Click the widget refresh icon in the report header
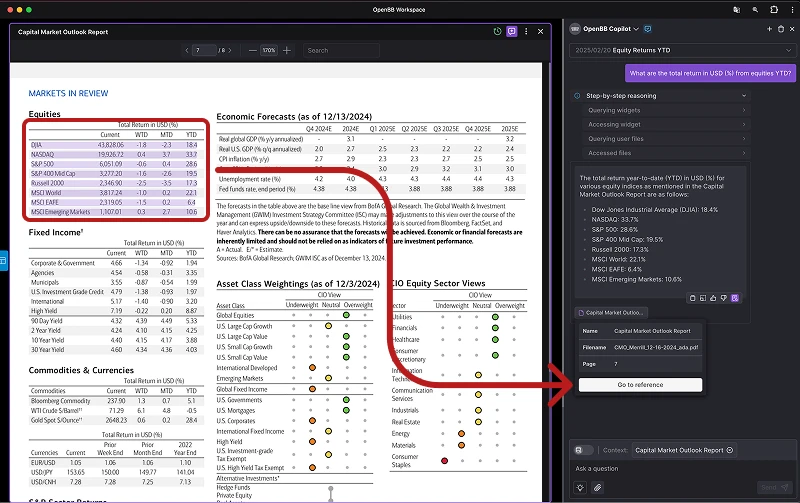 498,31
